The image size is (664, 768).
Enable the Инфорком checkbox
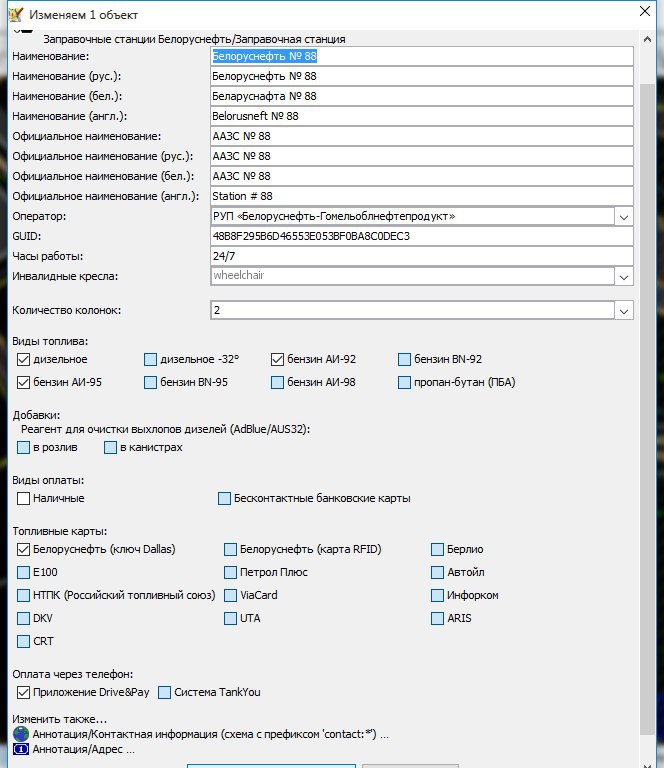[x=437, y=595]
